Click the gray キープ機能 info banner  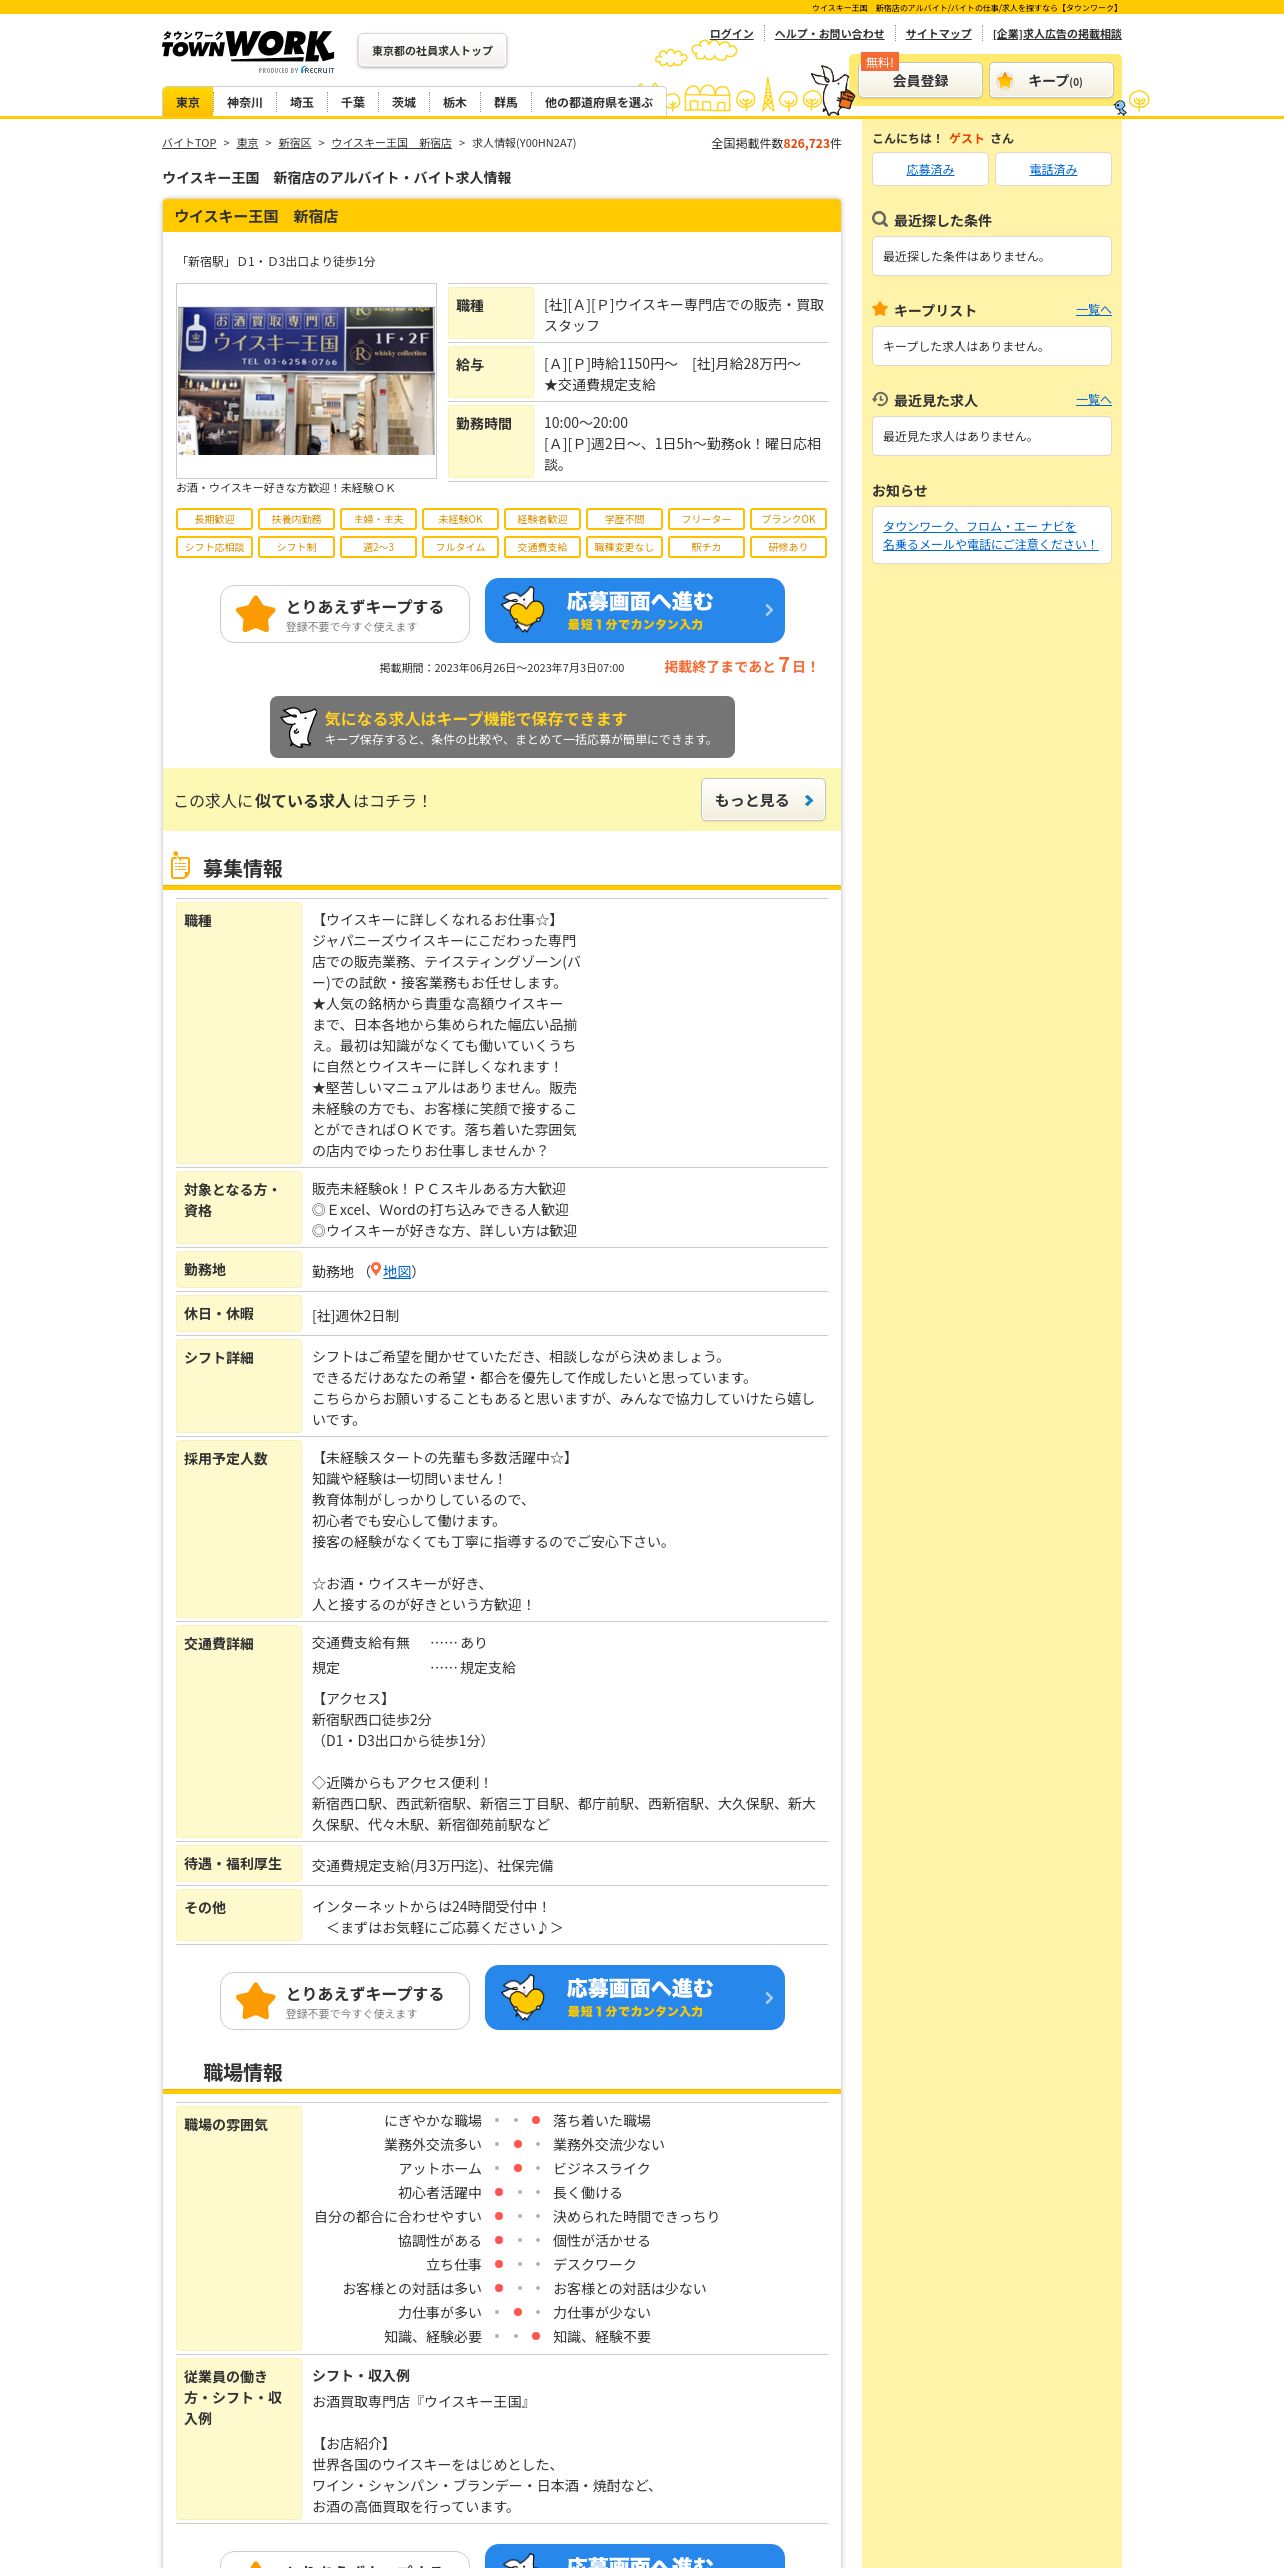[502, 727]
